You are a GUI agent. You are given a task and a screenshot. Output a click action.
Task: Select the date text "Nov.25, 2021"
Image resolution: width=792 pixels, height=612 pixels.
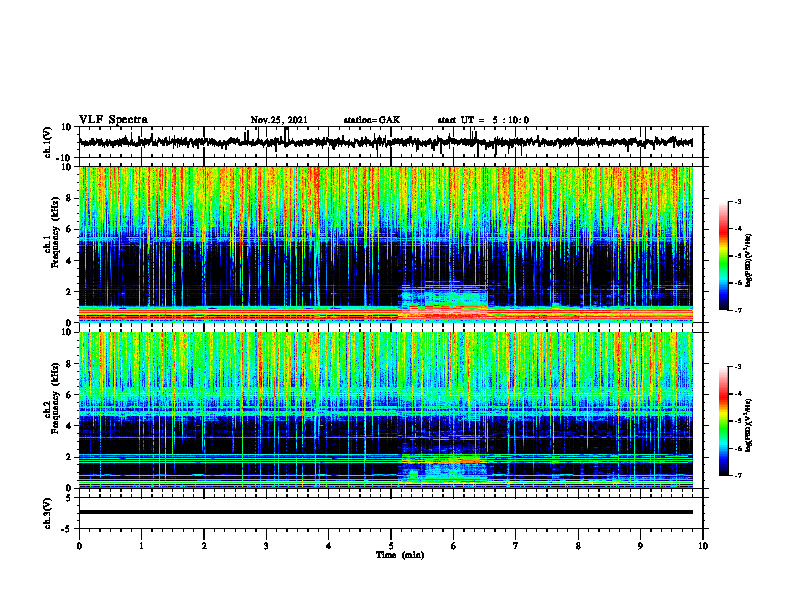279,120
